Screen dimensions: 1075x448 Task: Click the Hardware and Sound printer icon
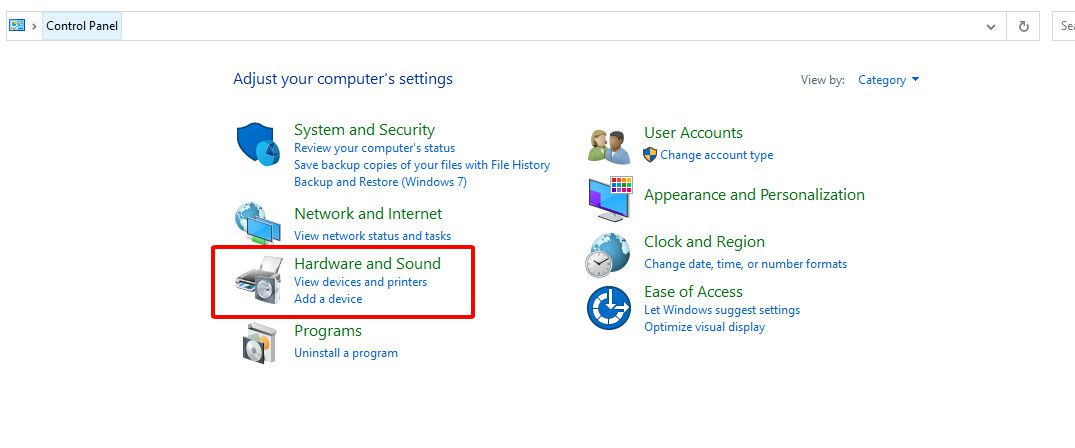pos(258,281)
